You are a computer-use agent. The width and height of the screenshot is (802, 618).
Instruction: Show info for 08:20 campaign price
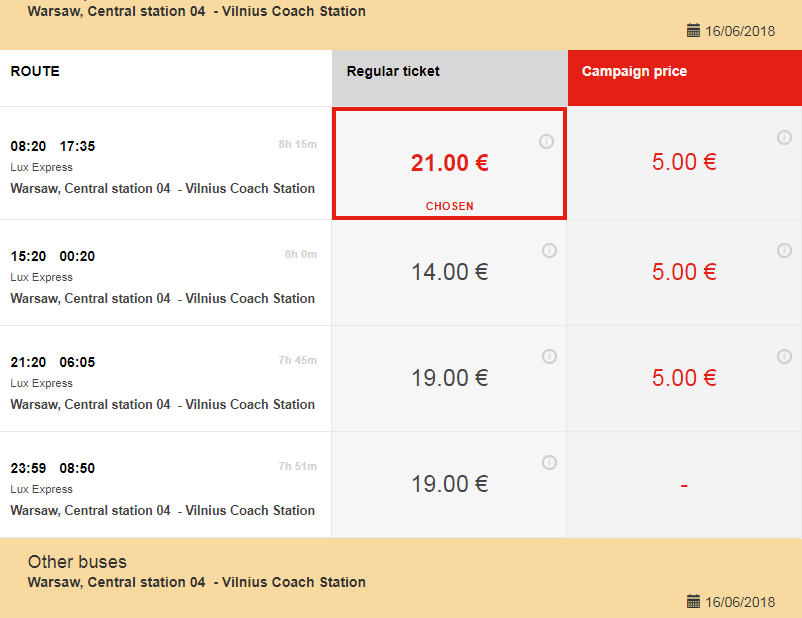click(784, 137)
